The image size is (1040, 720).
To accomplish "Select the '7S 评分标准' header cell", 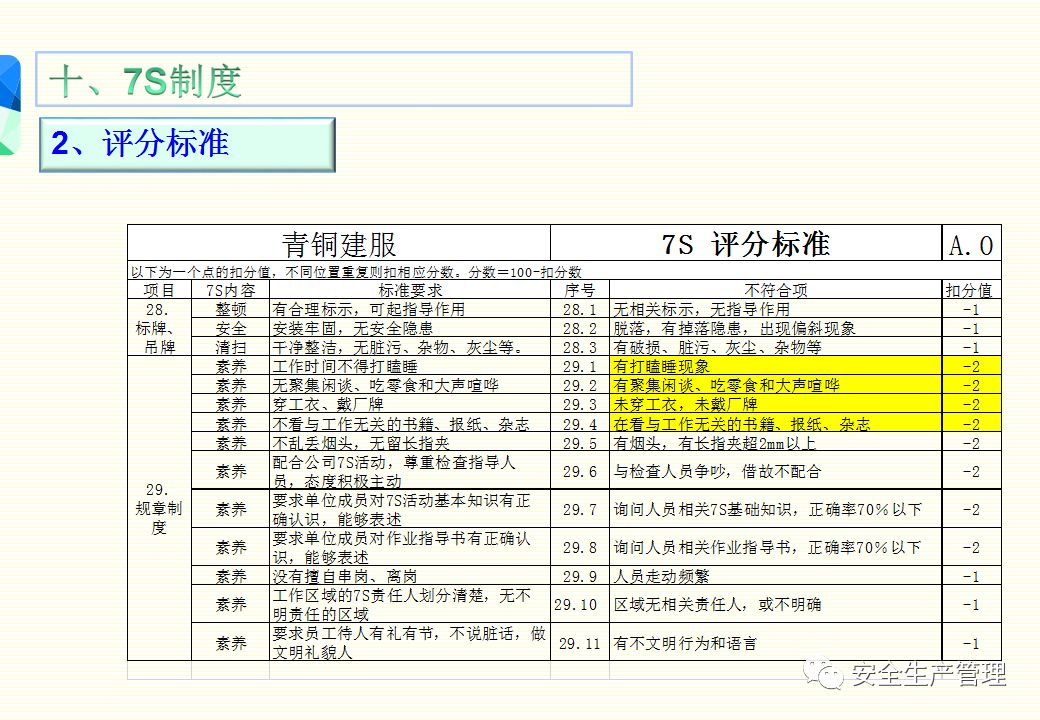I will click(x=746, y=243).
